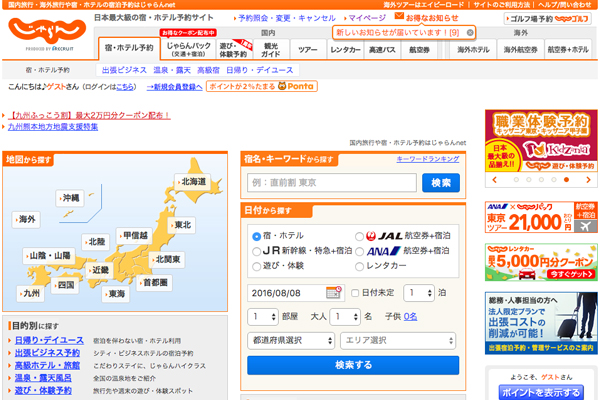This screenshot has height=400, width=600.
Task: Click the blue 検索 keyword button
Action: (441, 183)
